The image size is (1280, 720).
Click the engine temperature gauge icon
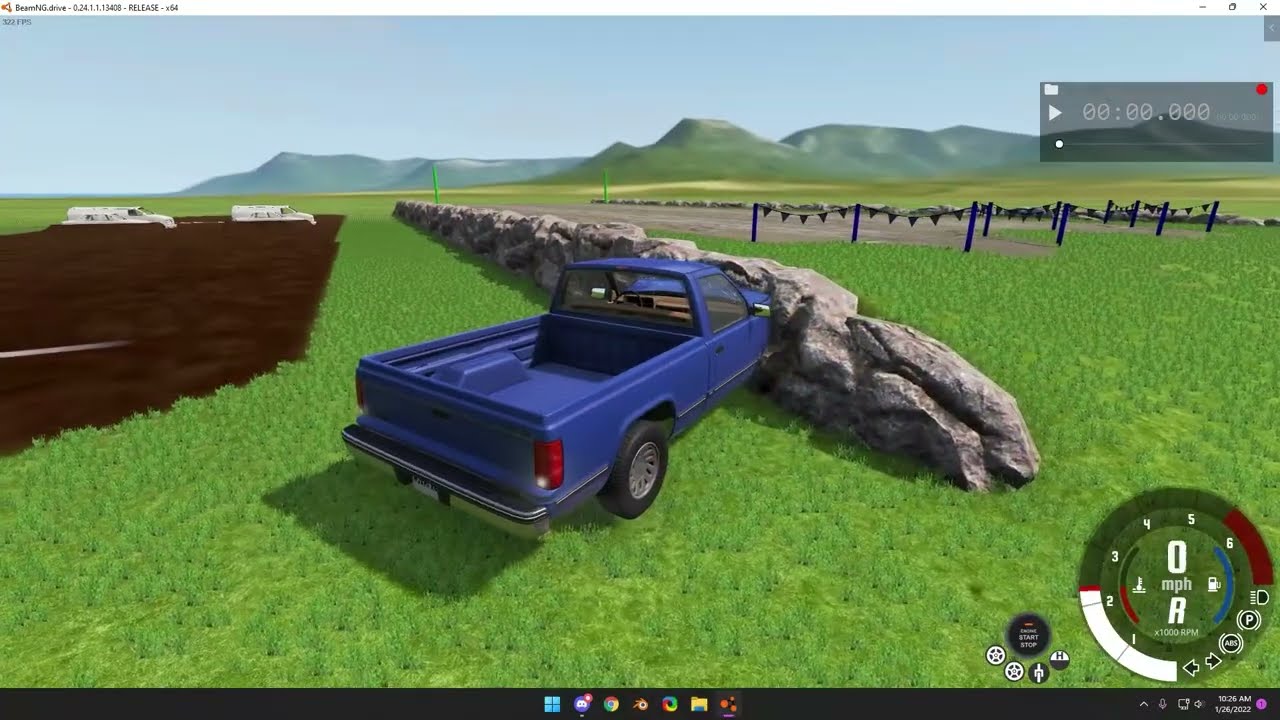[1139, 584]
